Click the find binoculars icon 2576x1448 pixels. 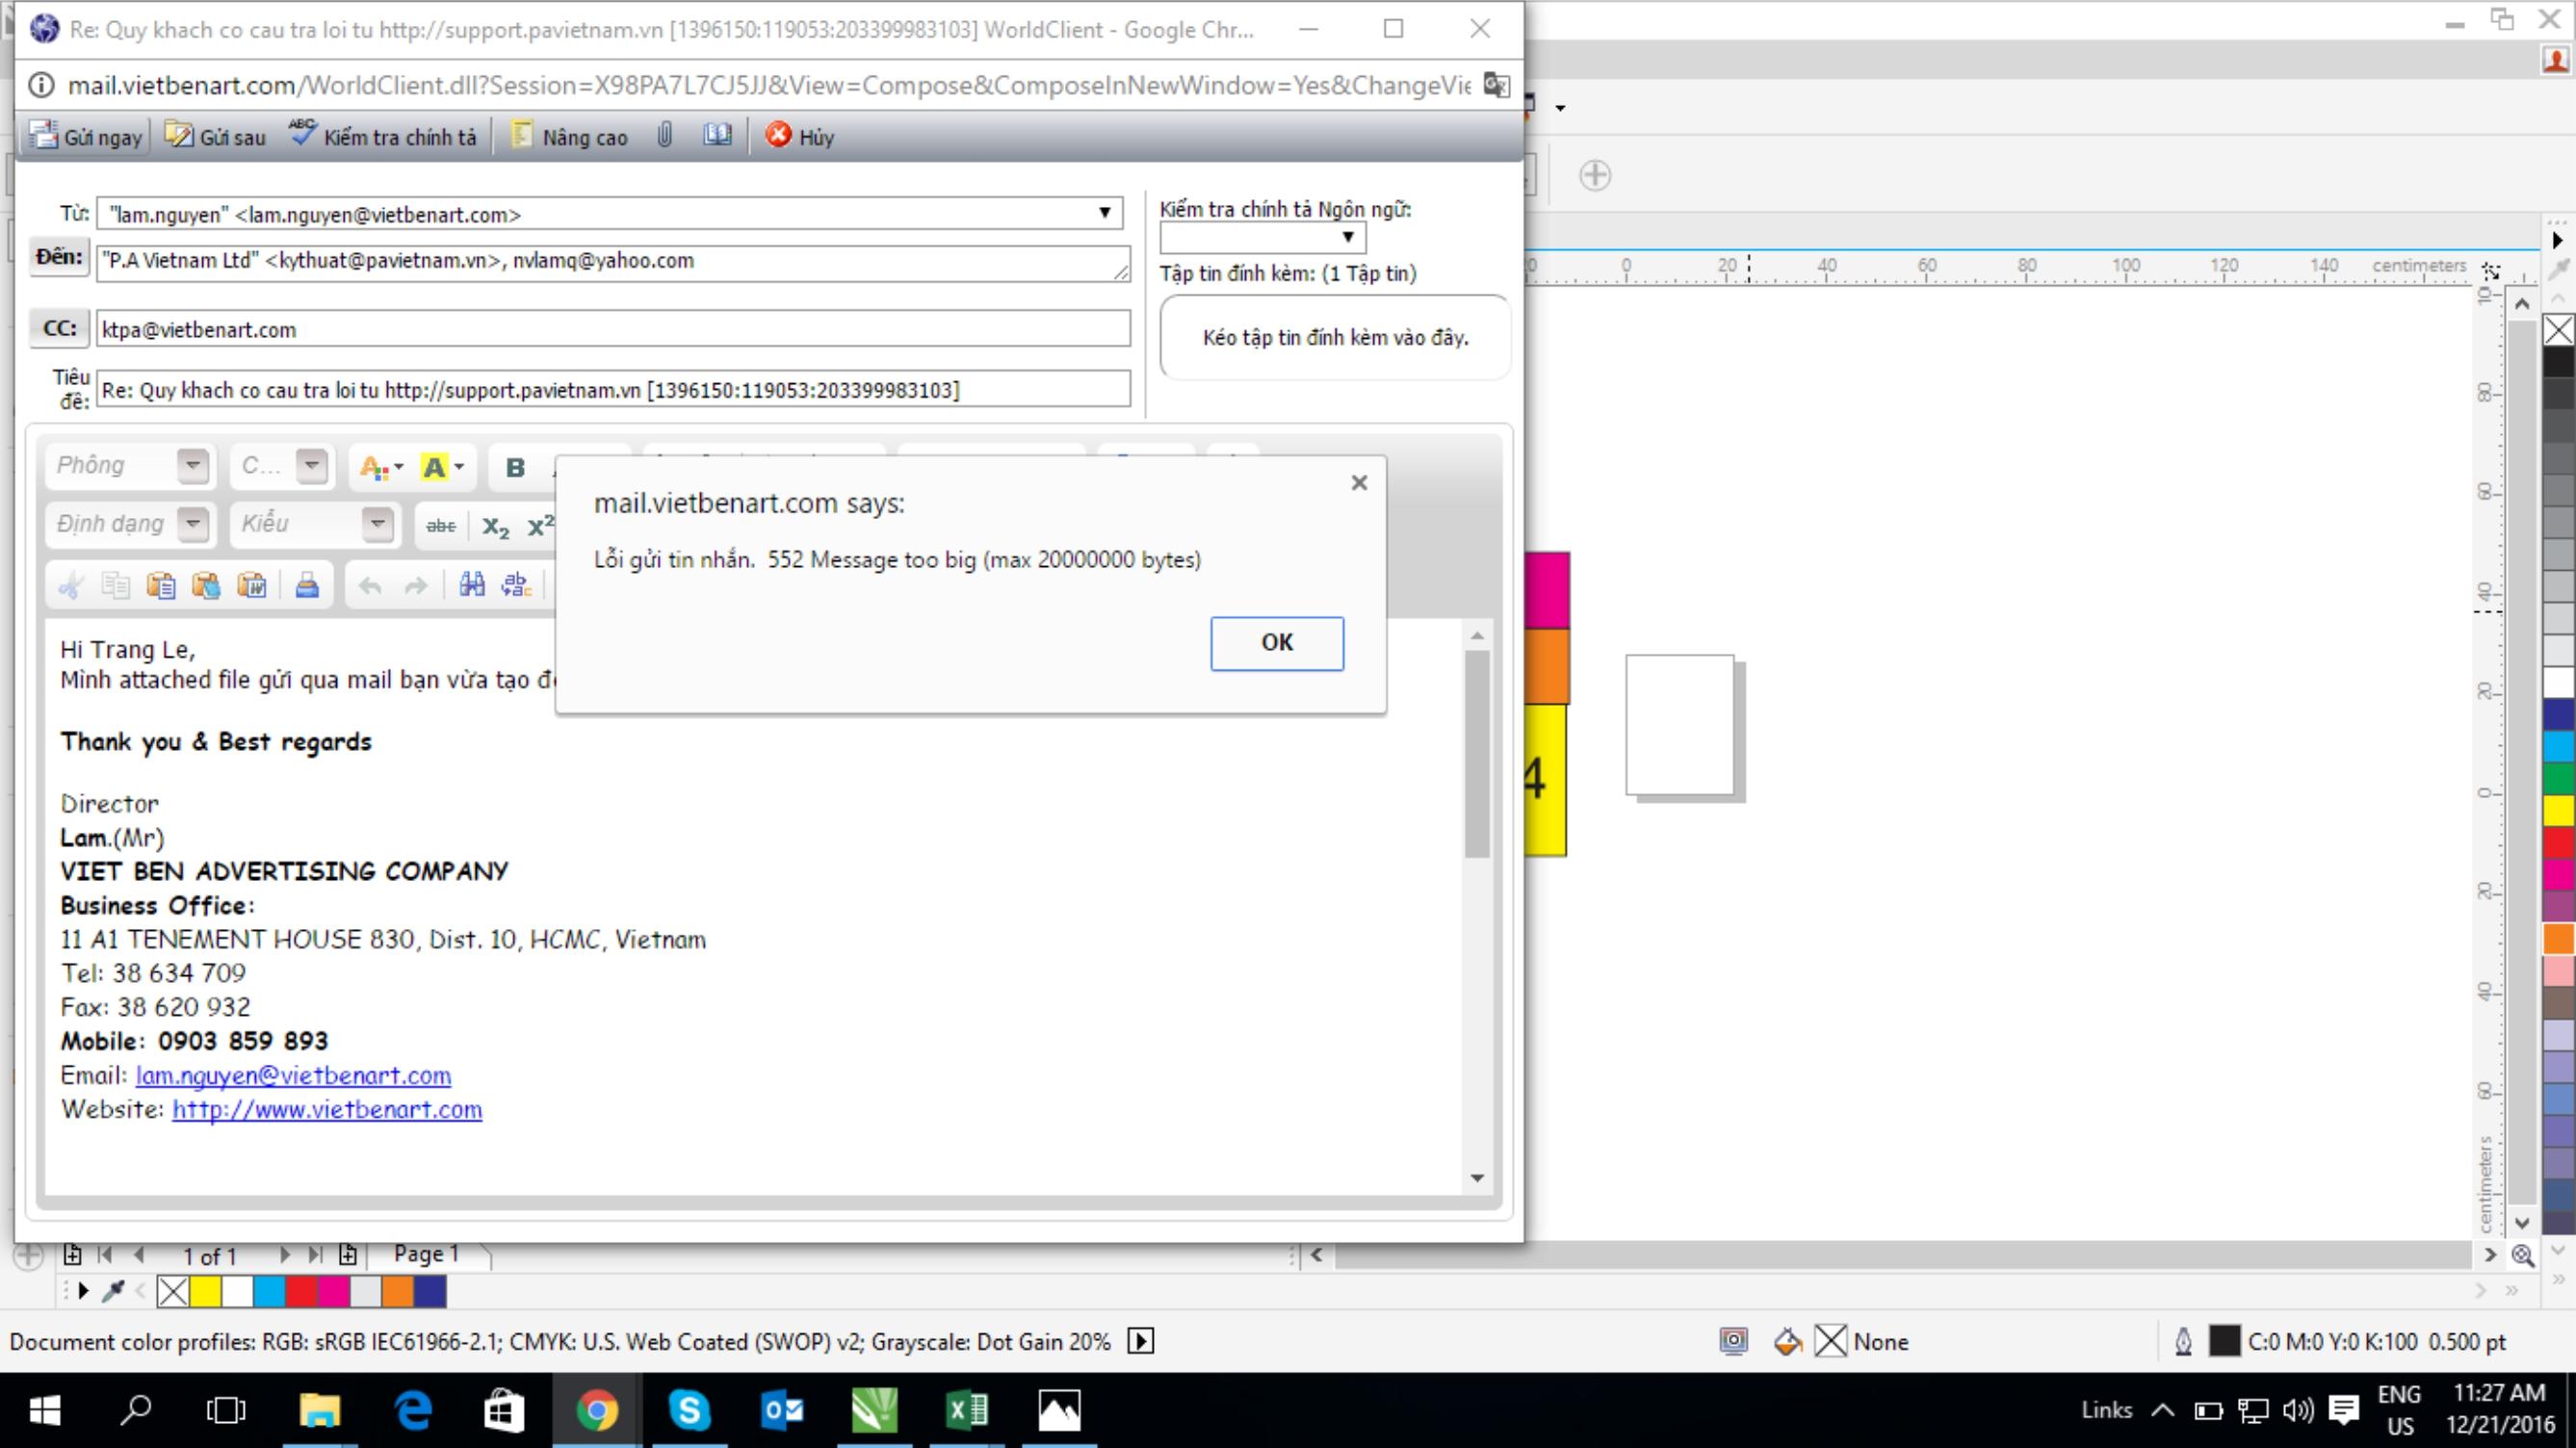tap(472, 586)
